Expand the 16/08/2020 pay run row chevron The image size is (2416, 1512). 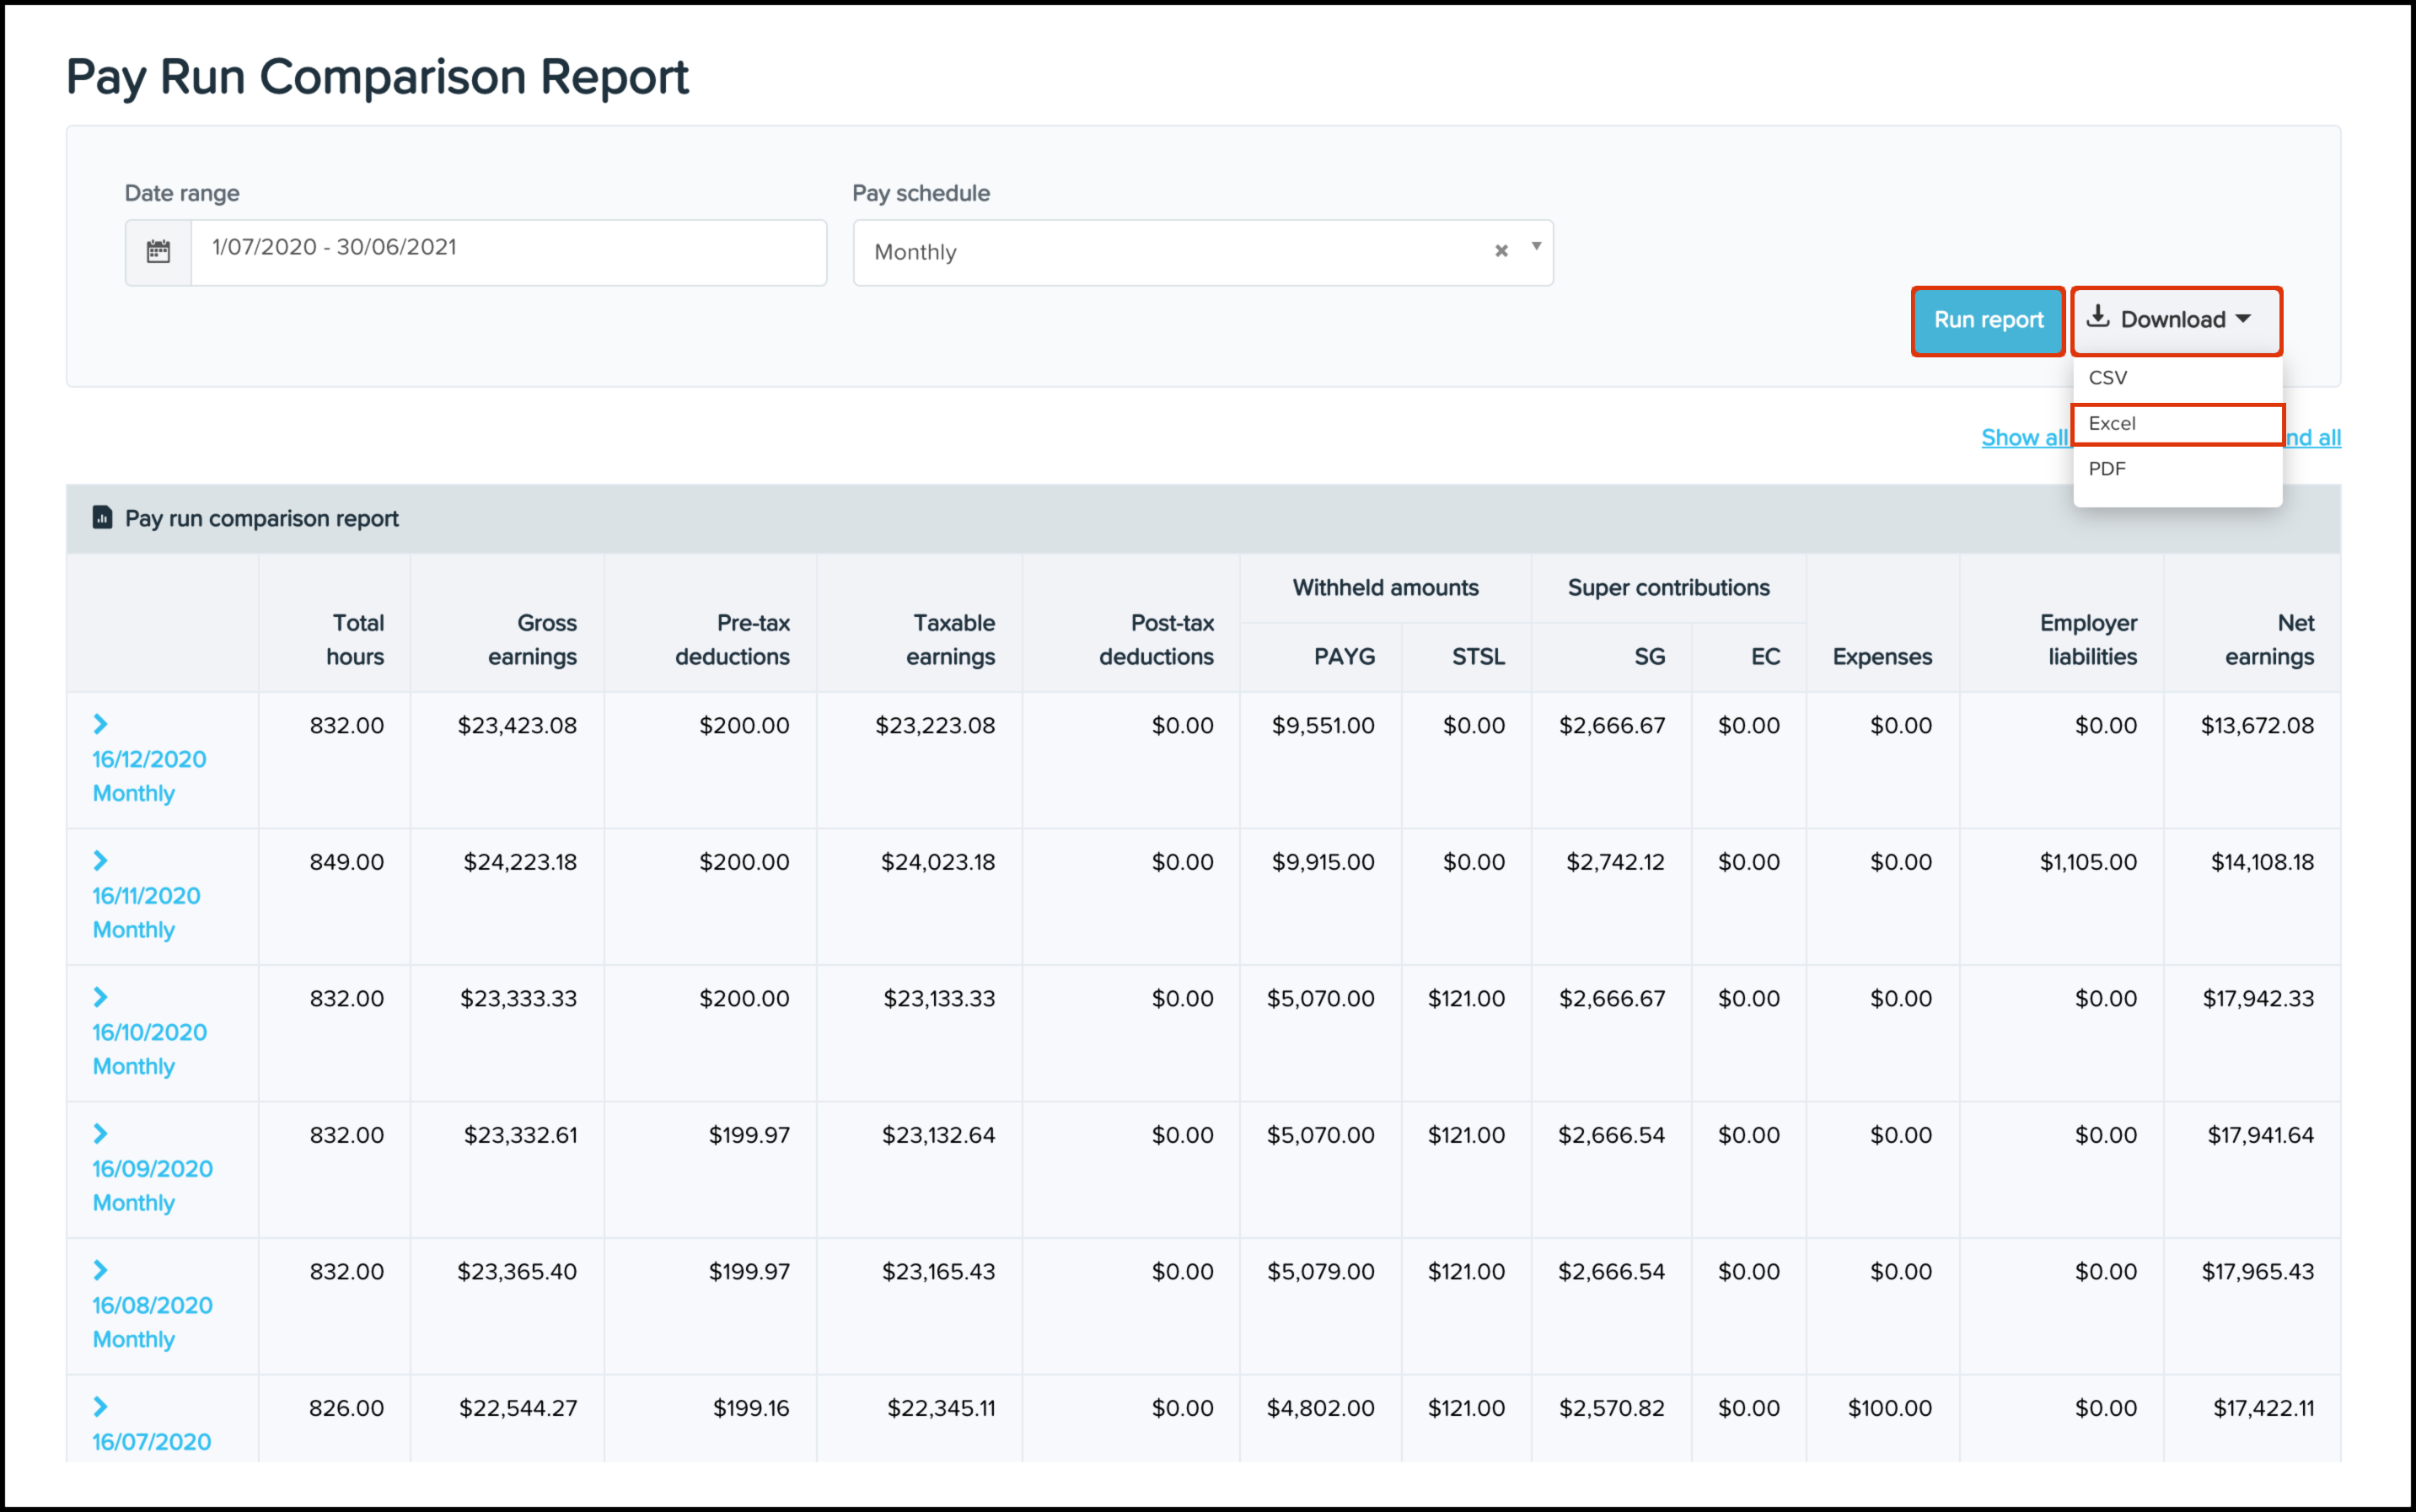(x=100, y=1270)
